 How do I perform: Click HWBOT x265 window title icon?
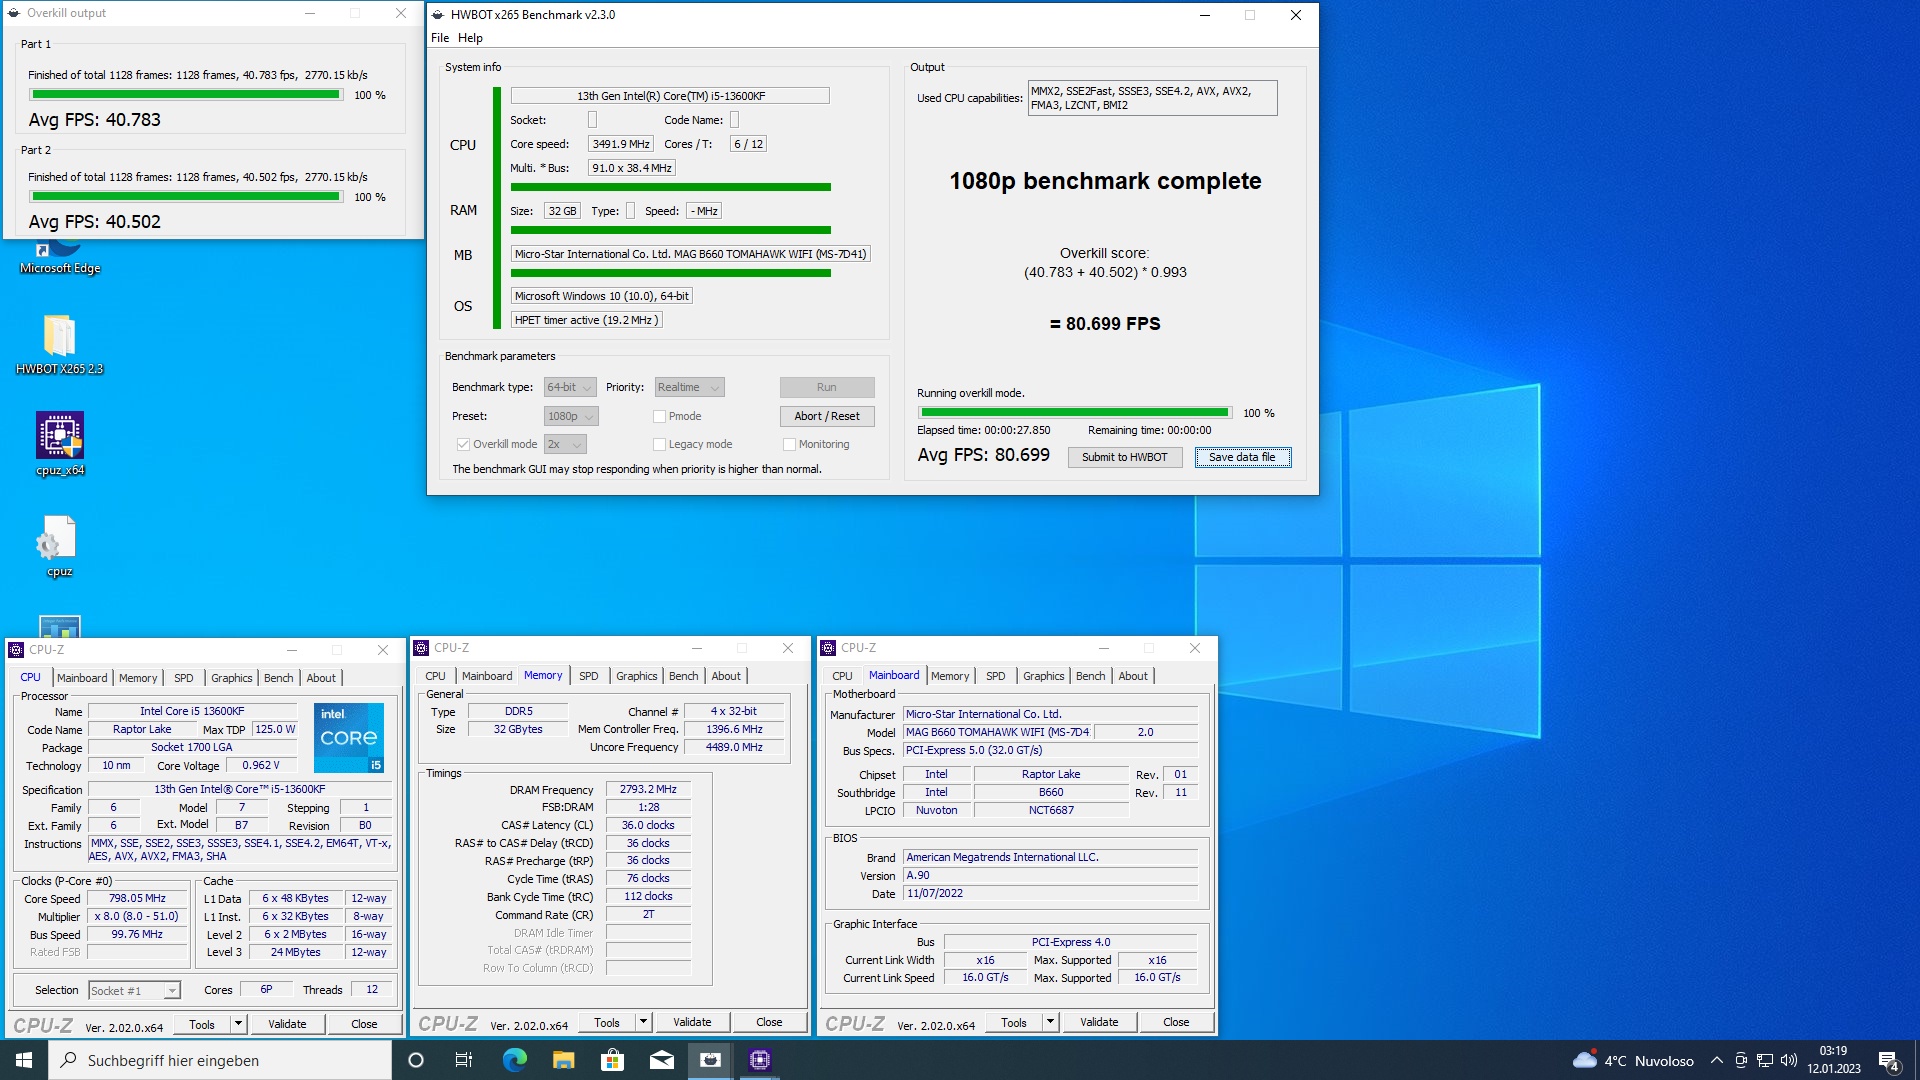coord(437,15)
